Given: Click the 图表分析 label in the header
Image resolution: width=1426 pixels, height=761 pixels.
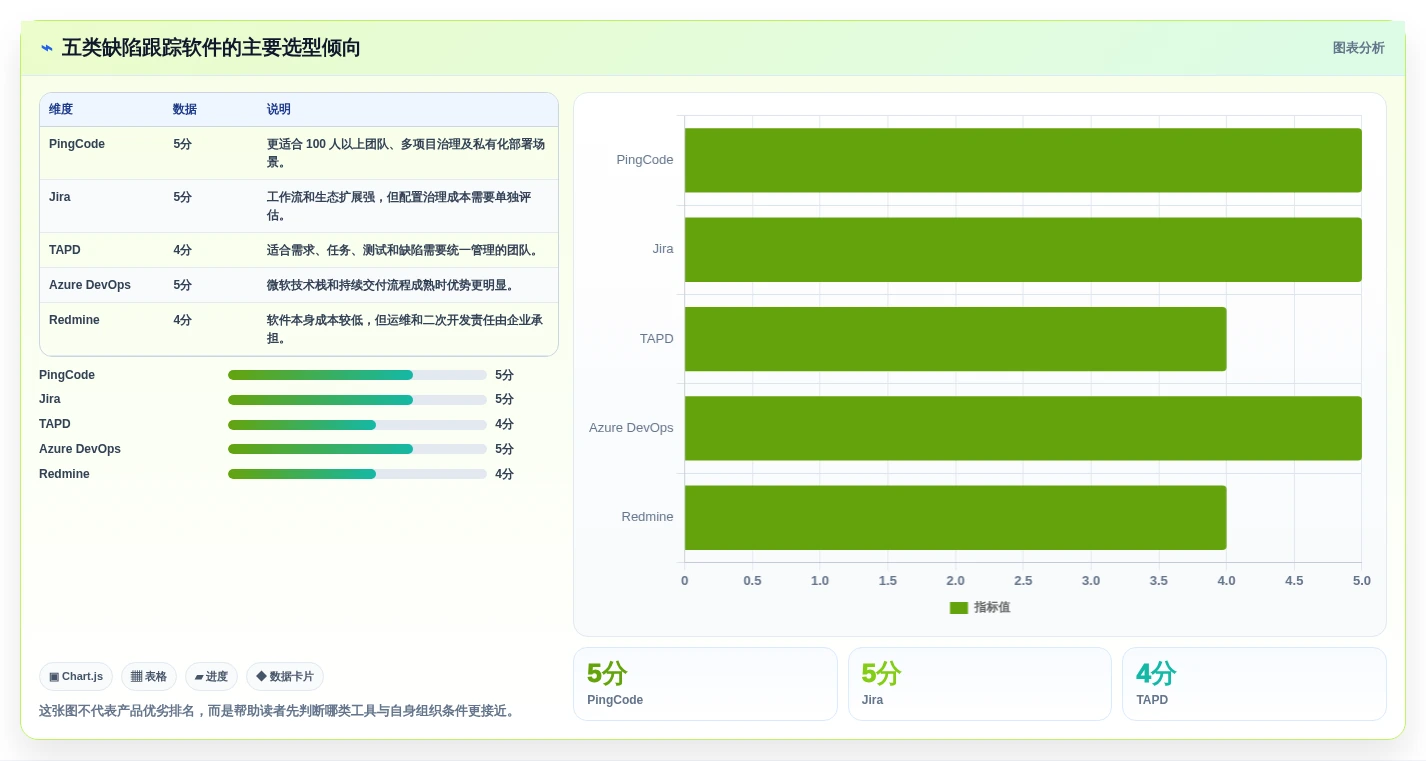Looking at the screenshot, I should coord(1358,48).
